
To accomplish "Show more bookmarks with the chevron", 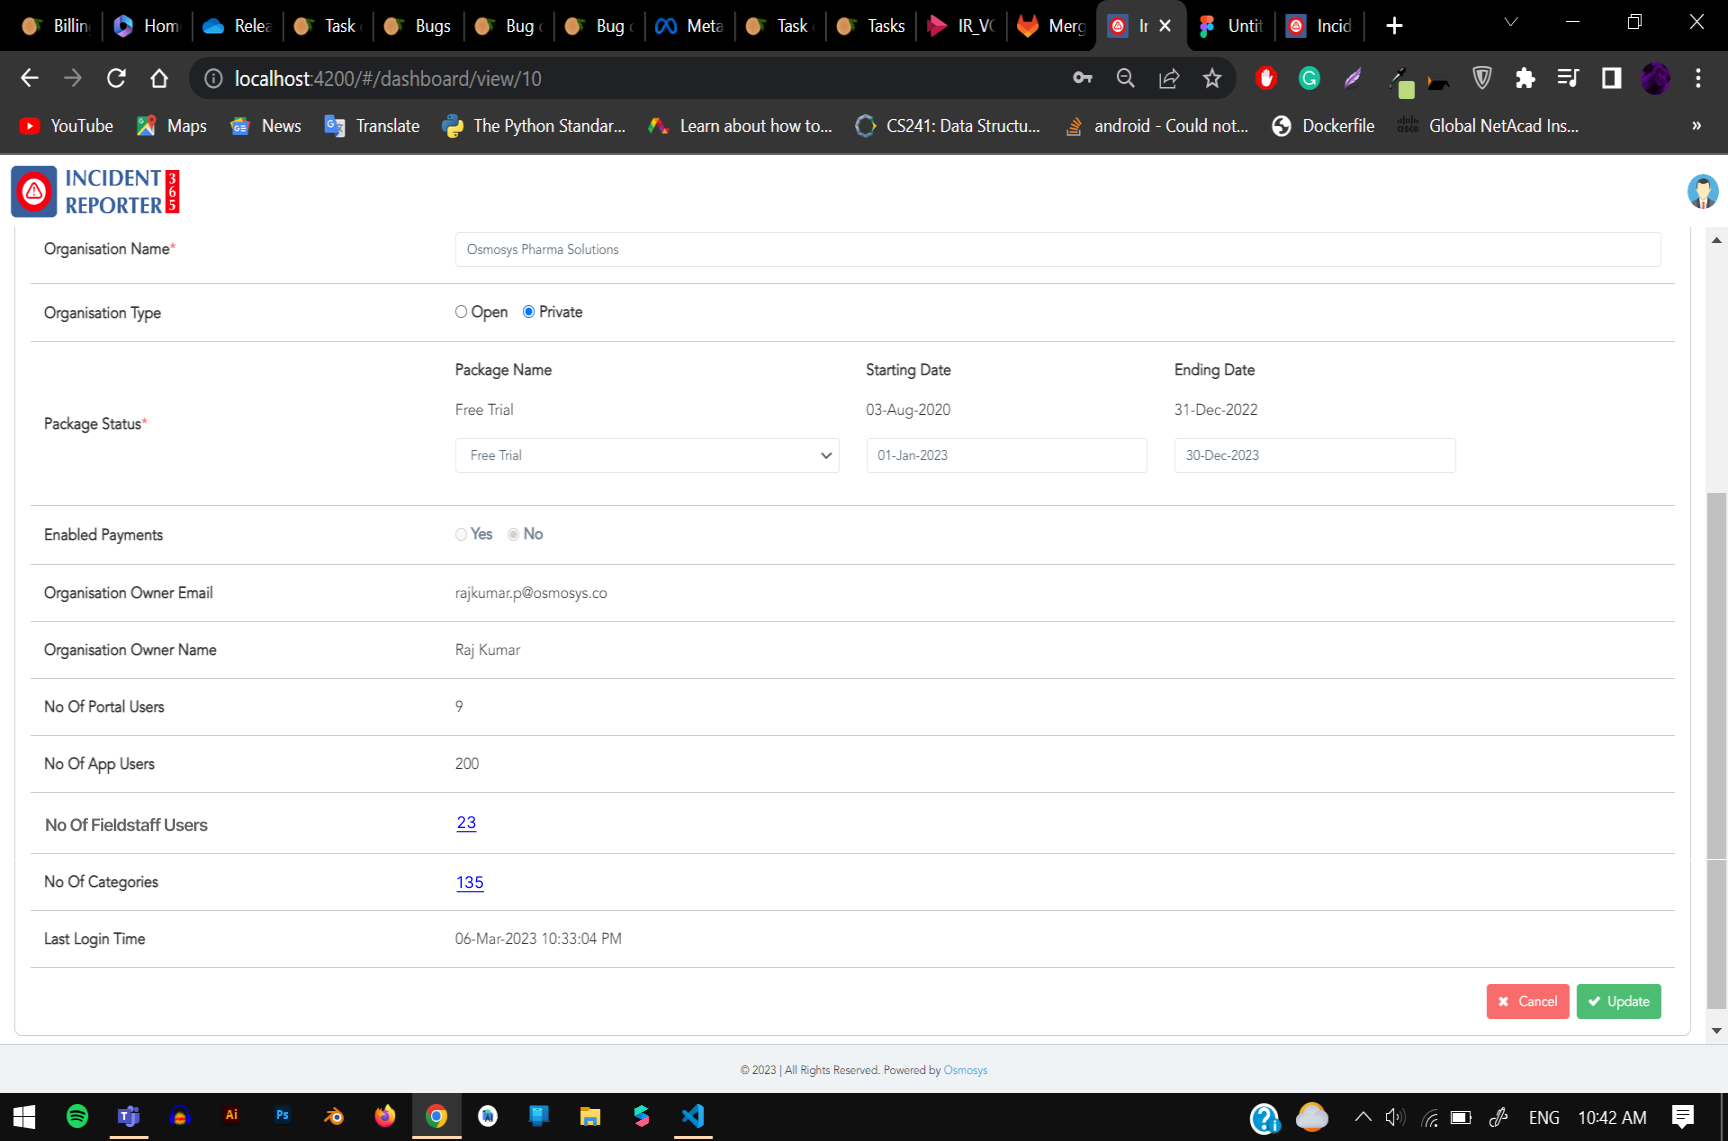I will 1696,126.
